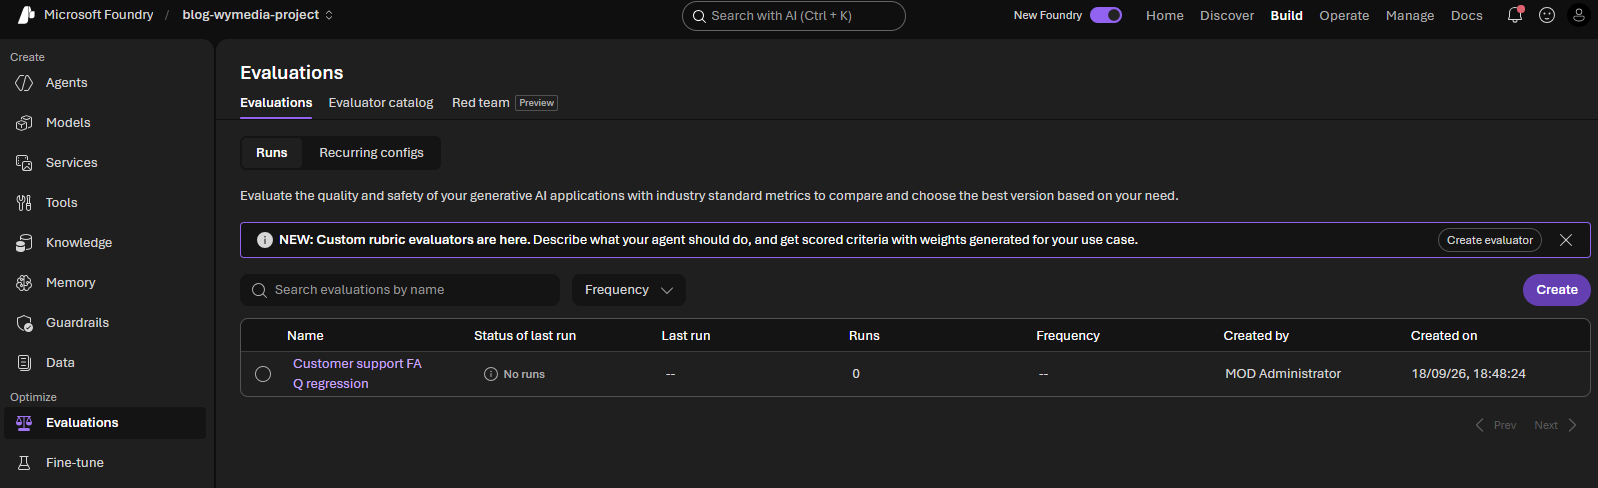Open the Data icon in the sidebar
Screen dimensions: 1598x488
click(x=25, y=363)
